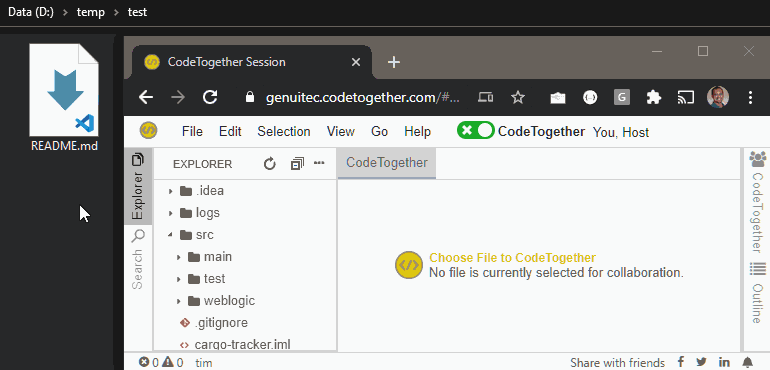Click the notifications bell in status bar
The image size is (770, 370).
click(x=748, y=363)
